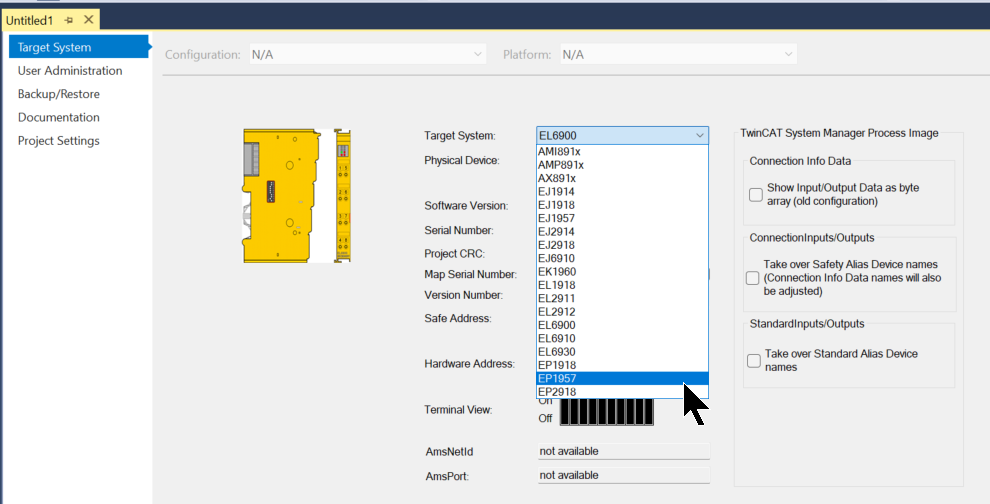The image size is (990, 504).
Task: Click the Terminal View DIP switch block
Action: click(607, 412)
